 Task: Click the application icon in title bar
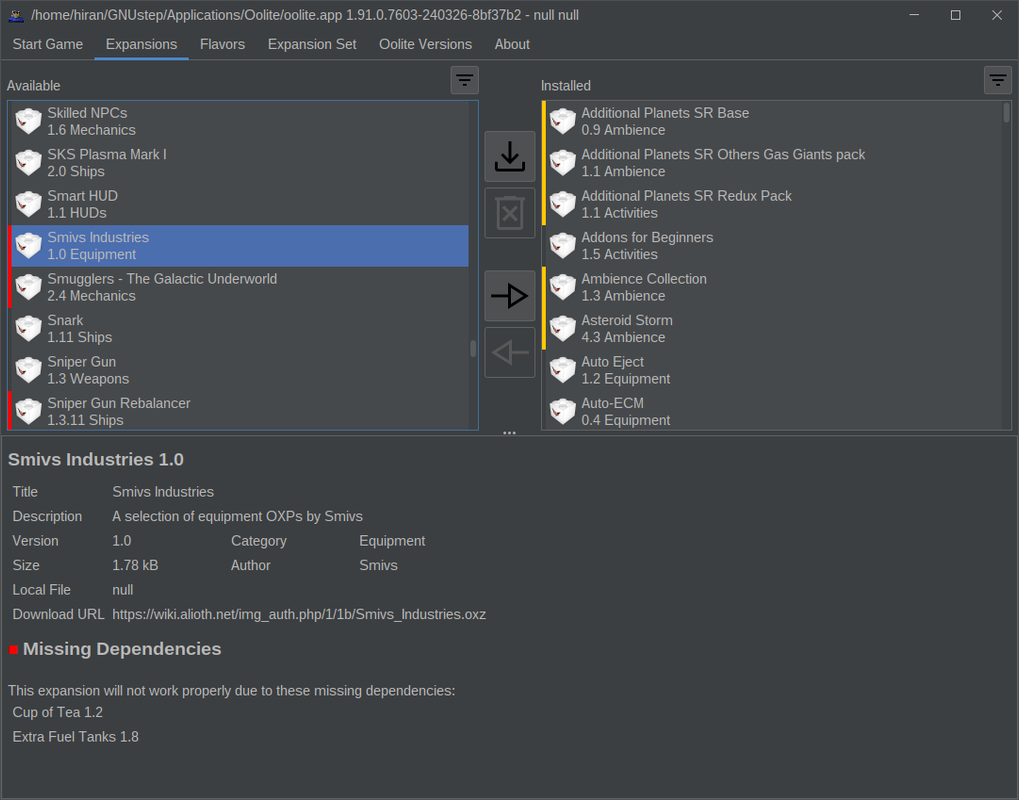16,15
